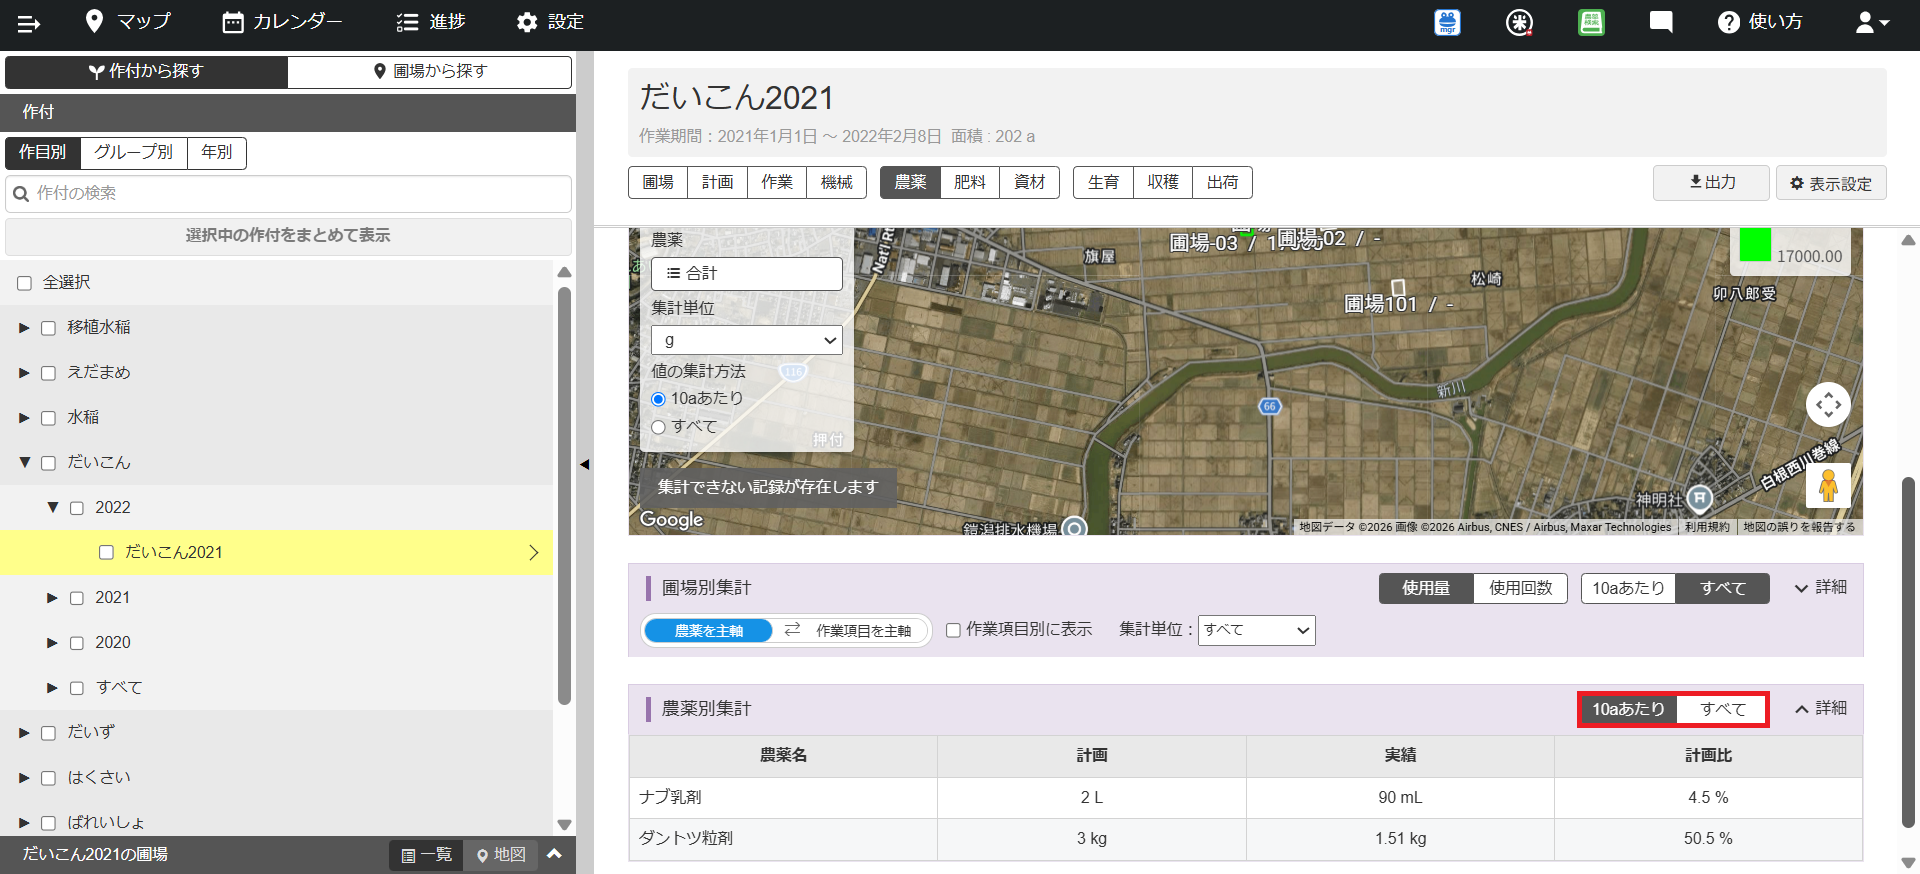This screenshot has width=1920, height=874.
Task: Open the hamburger side menu
Action: [28, 23]
